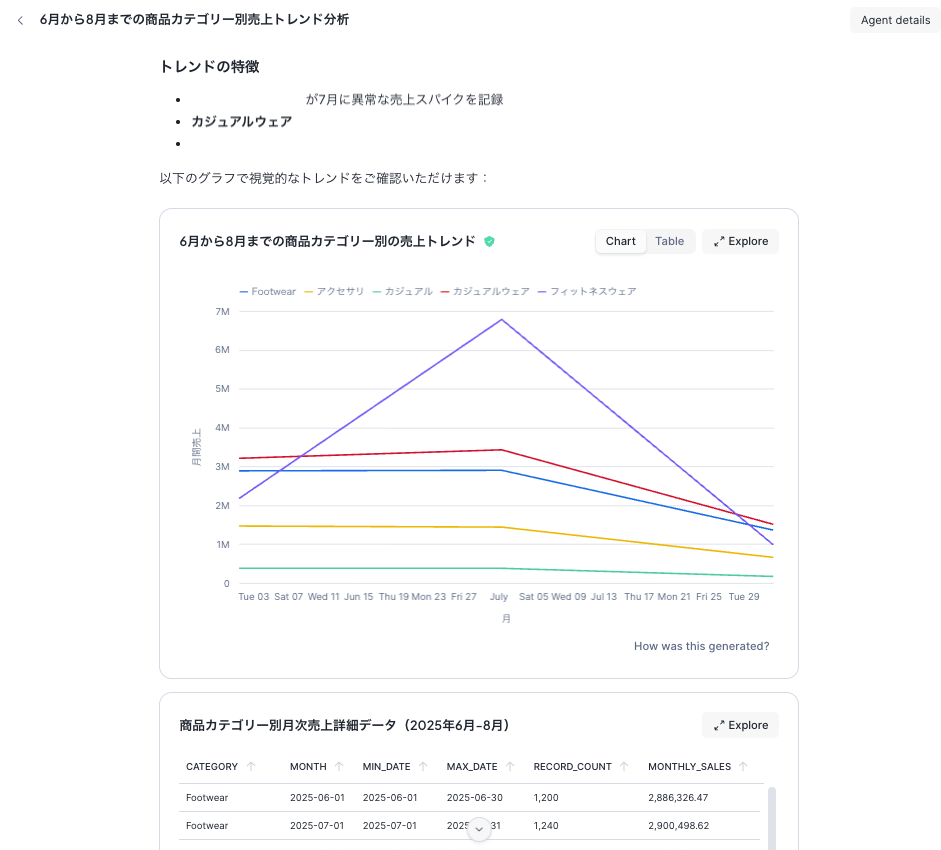941x850 pixels.
Task: Open Explore view for the detail data table
Action: click(740, 725)
